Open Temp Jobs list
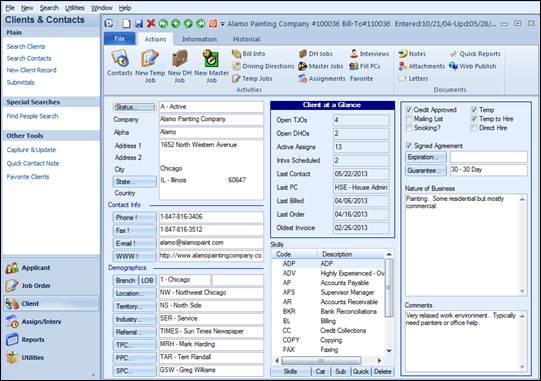541x381 pixels. [252, 79]
